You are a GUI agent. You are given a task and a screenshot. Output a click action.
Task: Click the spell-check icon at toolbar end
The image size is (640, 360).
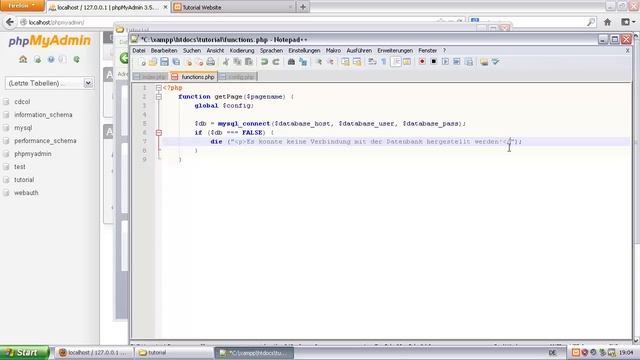coord(496,62)
